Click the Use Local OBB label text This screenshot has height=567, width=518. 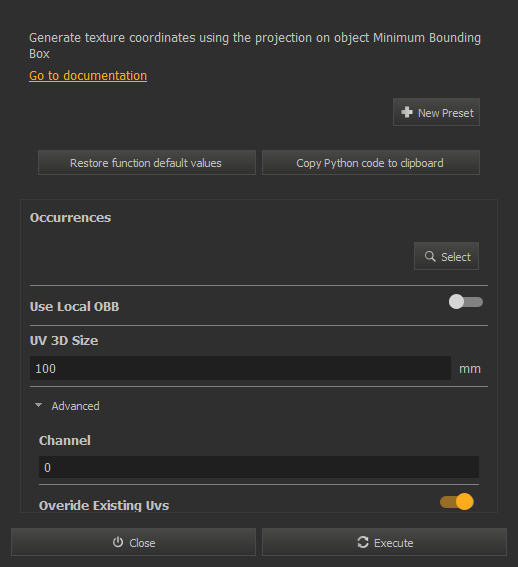click(75, 306)
